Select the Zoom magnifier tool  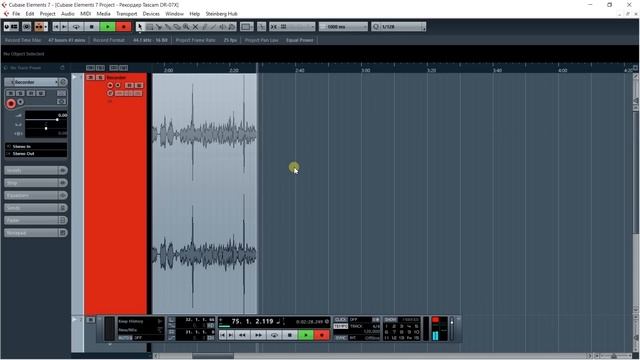(186, 27)
